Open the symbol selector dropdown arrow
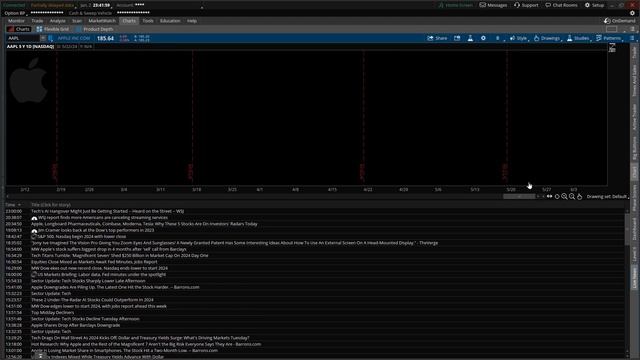Image resolution: width=640 pixels, height=360 pixels. click(x=43, y=38)
